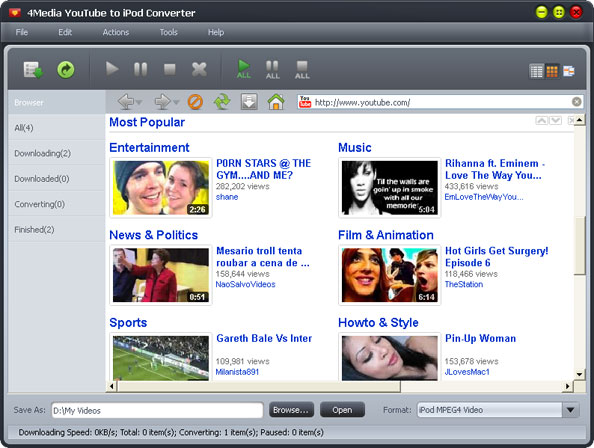Click the horizontal scrollbar right arrow
The height and width of the screenshot is (448, 594).
pos(567,386)
